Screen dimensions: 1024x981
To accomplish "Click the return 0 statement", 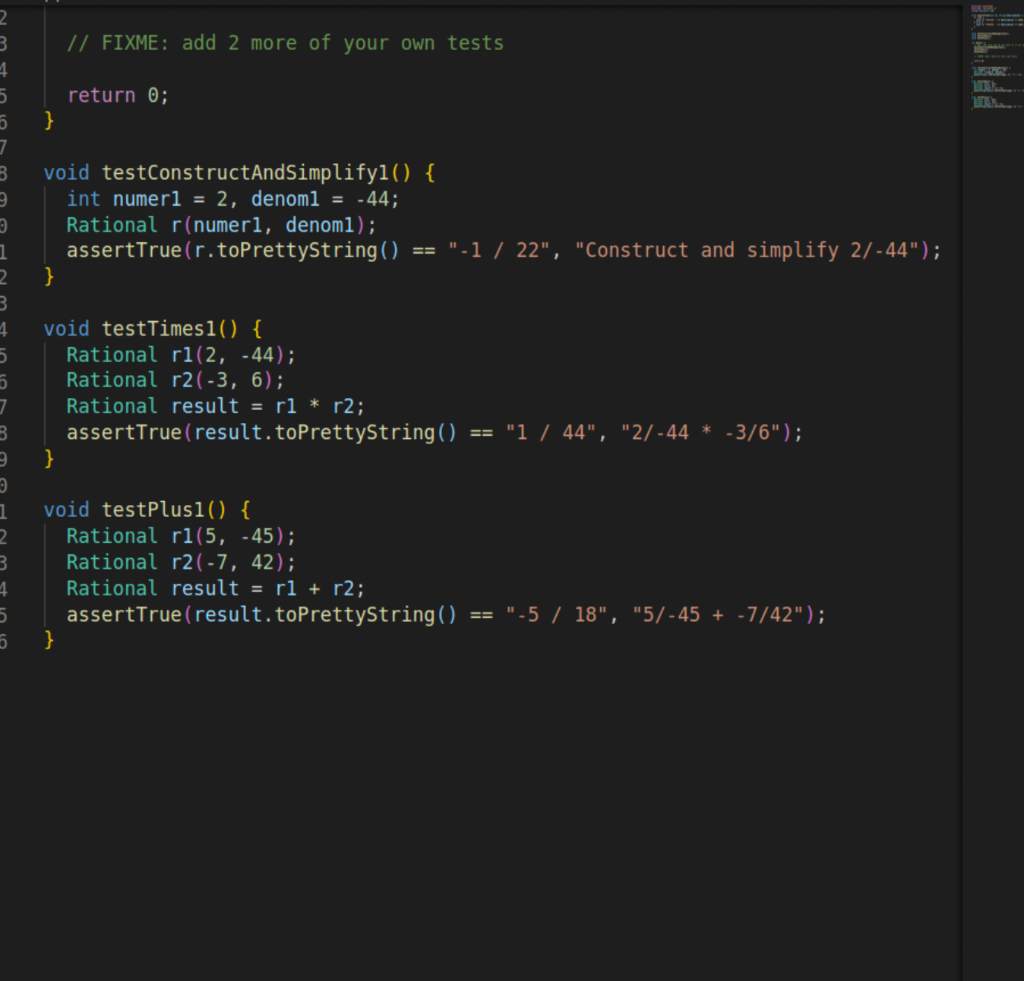I will click(115, 95).
